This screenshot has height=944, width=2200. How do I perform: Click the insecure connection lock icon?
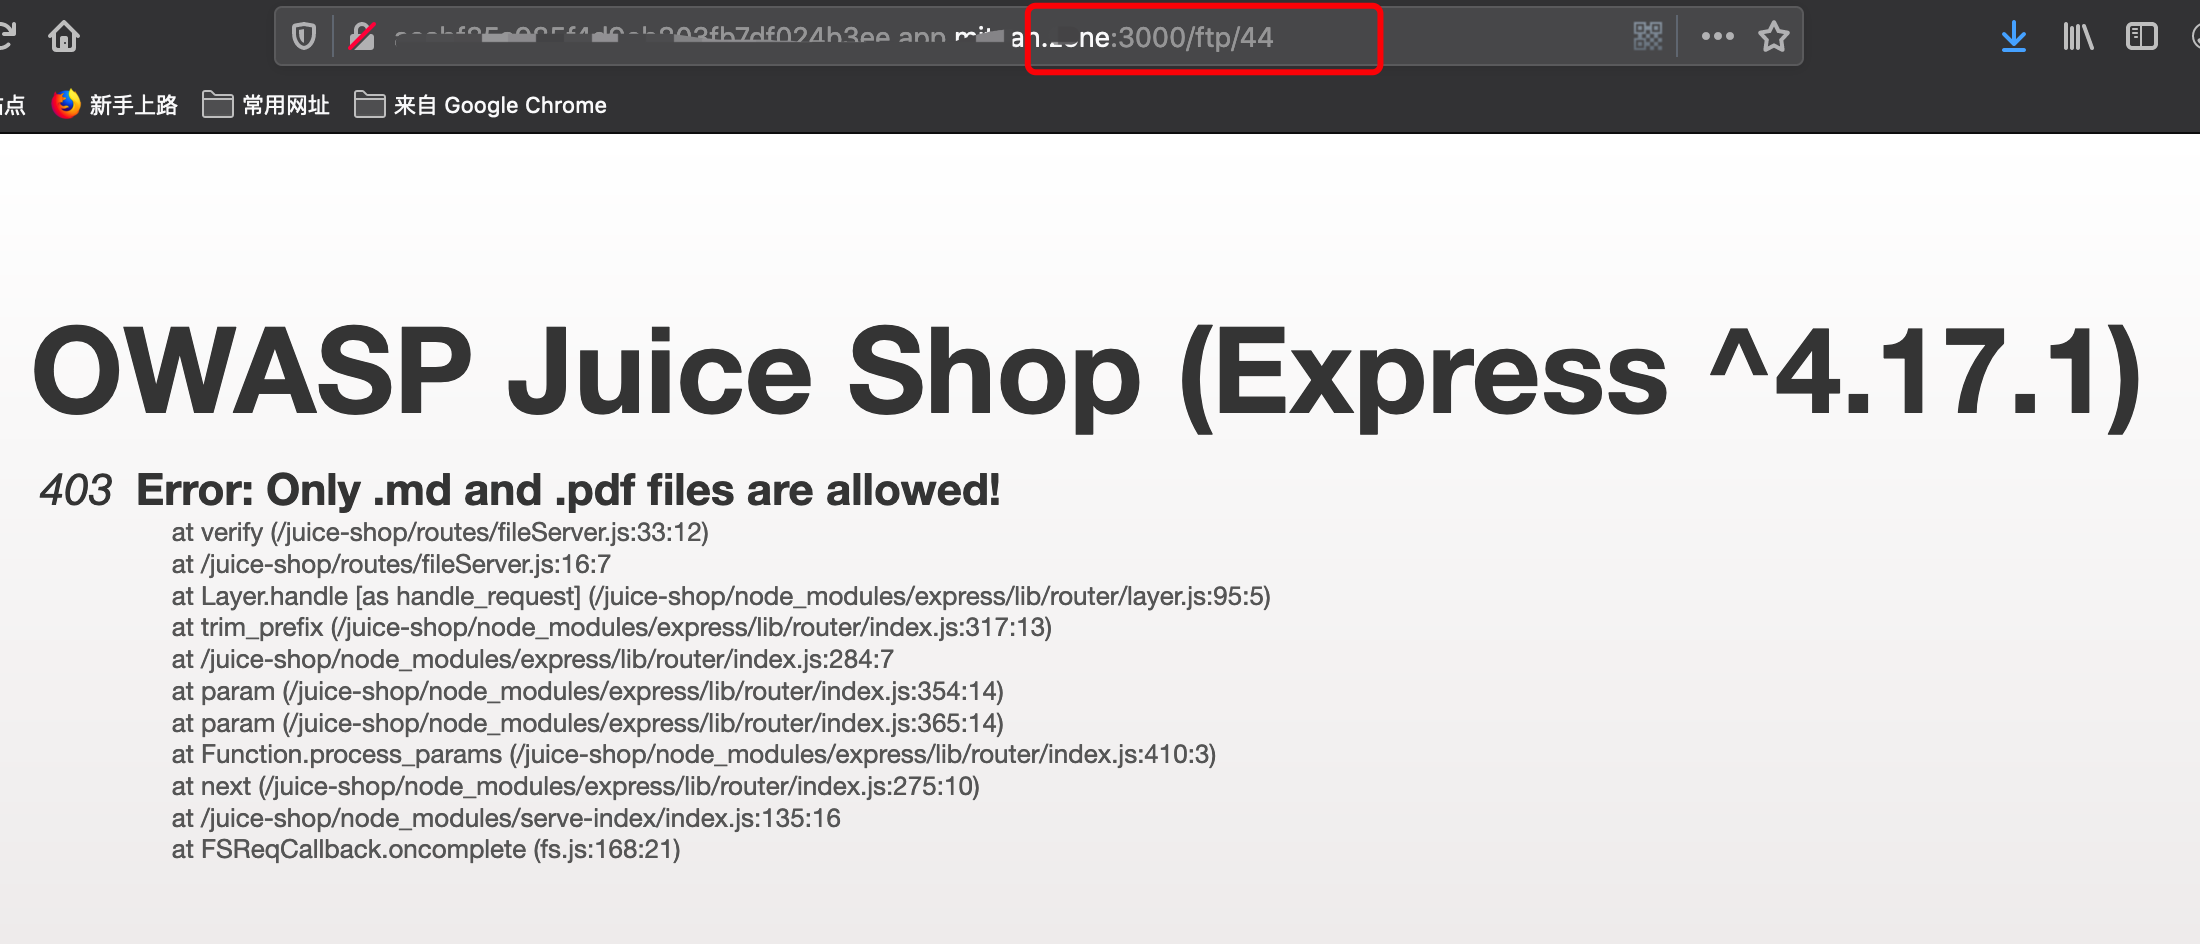(362, 37)
